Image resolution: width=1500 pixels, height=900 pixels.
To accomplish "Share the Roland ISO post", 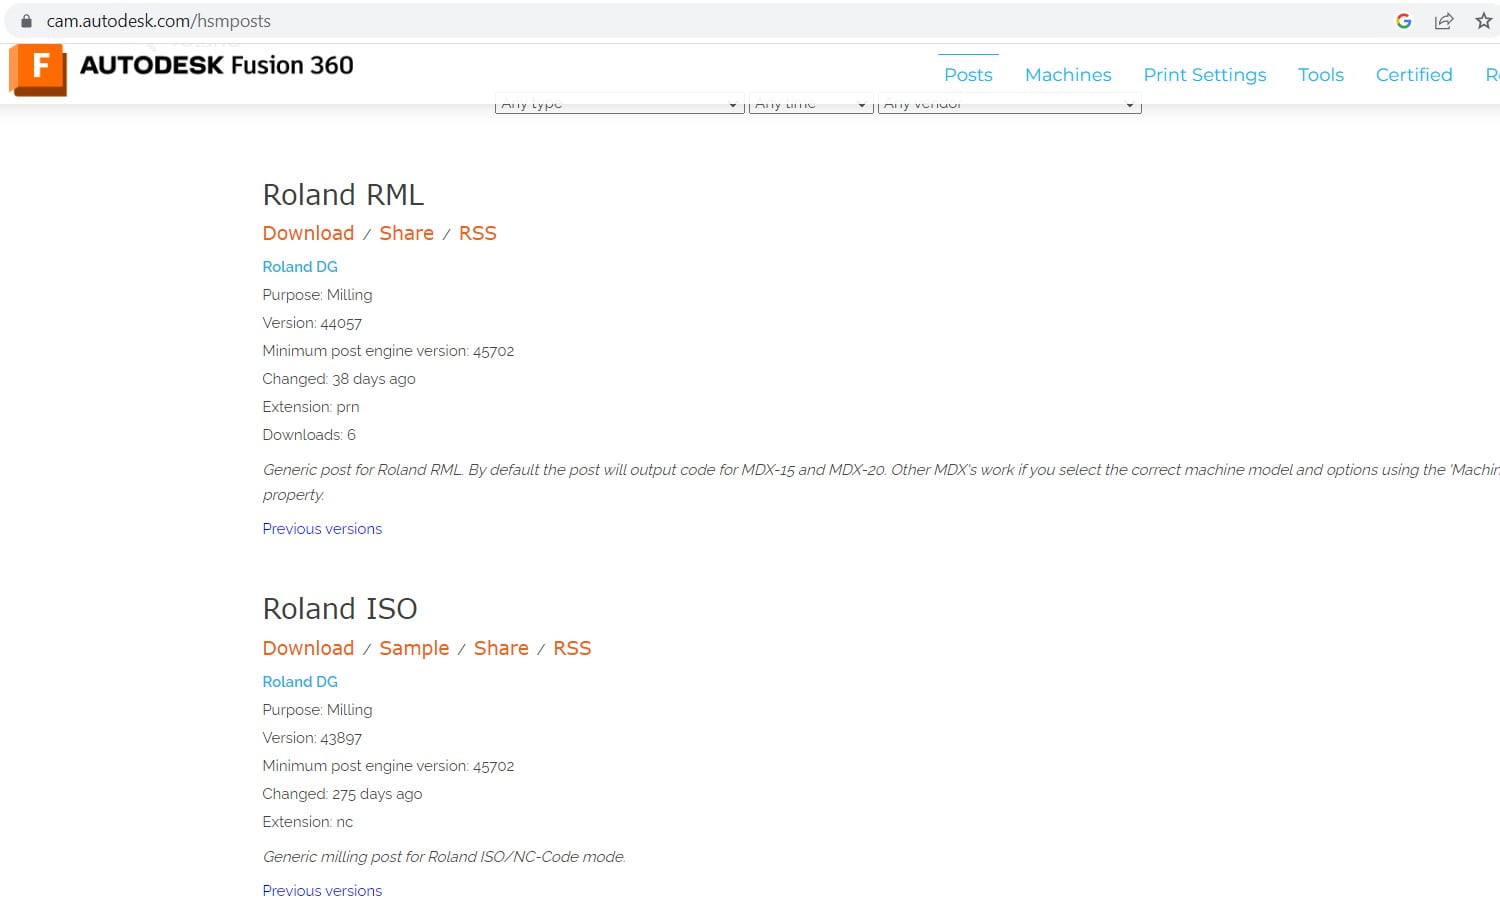I will click(501, 648).
